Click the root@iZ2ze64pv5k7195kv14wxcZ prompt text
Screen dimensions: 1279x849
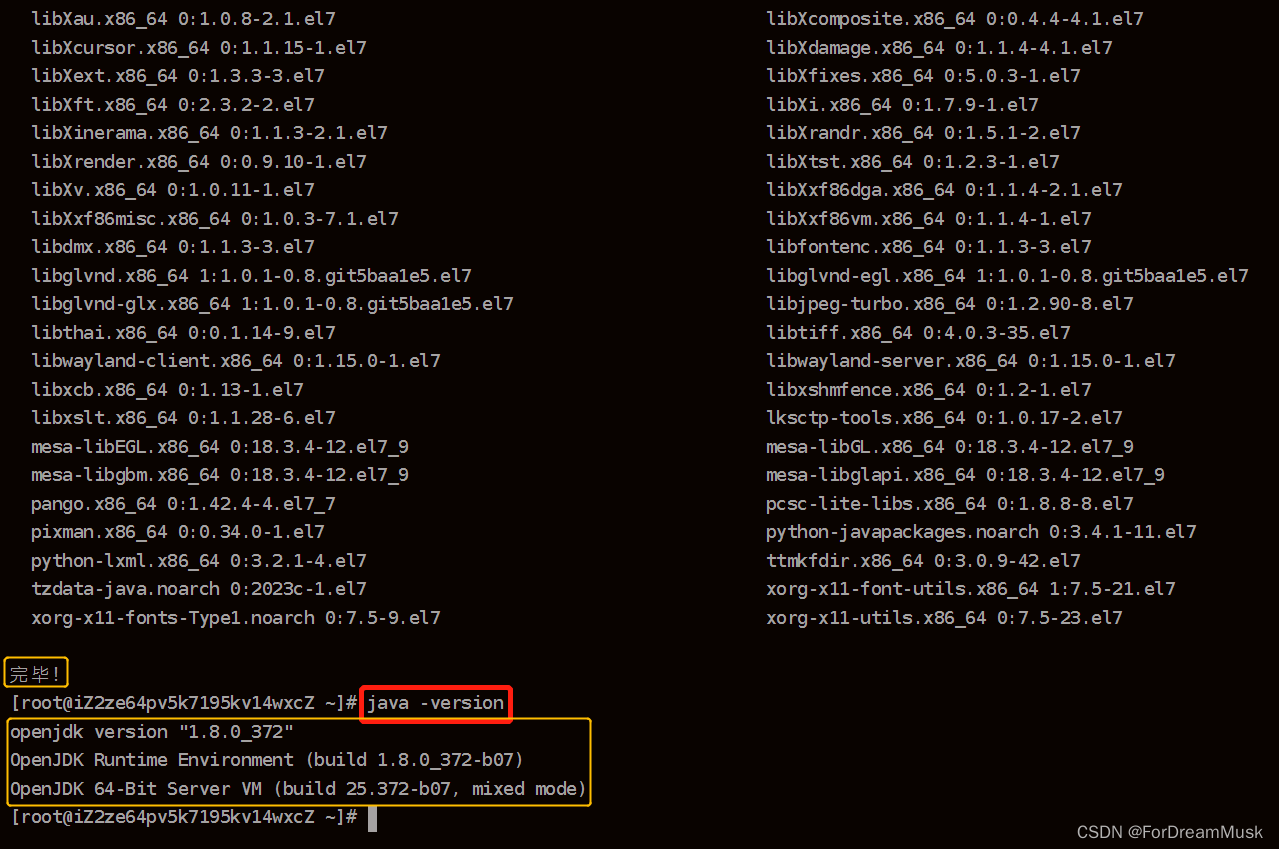[180, 703]
